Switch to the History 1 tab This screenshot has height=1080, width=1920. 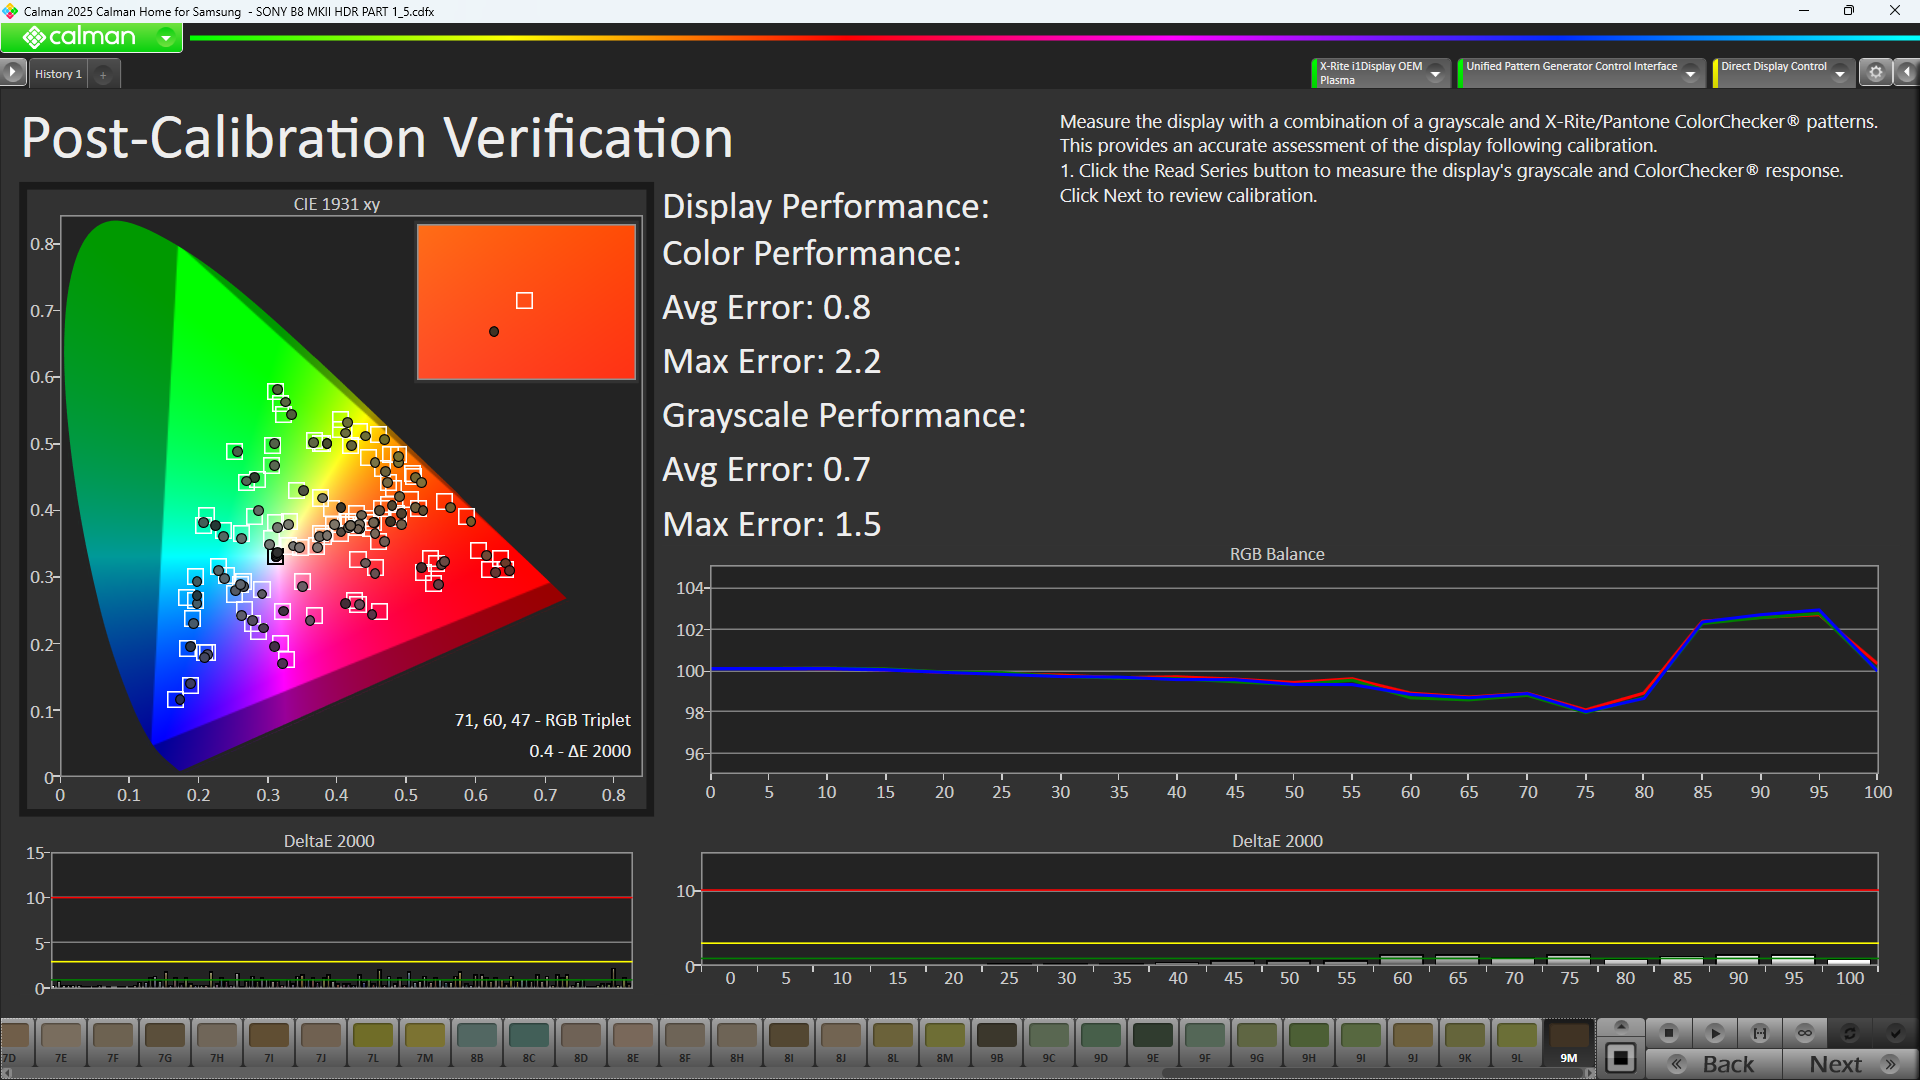click(58, 74)
